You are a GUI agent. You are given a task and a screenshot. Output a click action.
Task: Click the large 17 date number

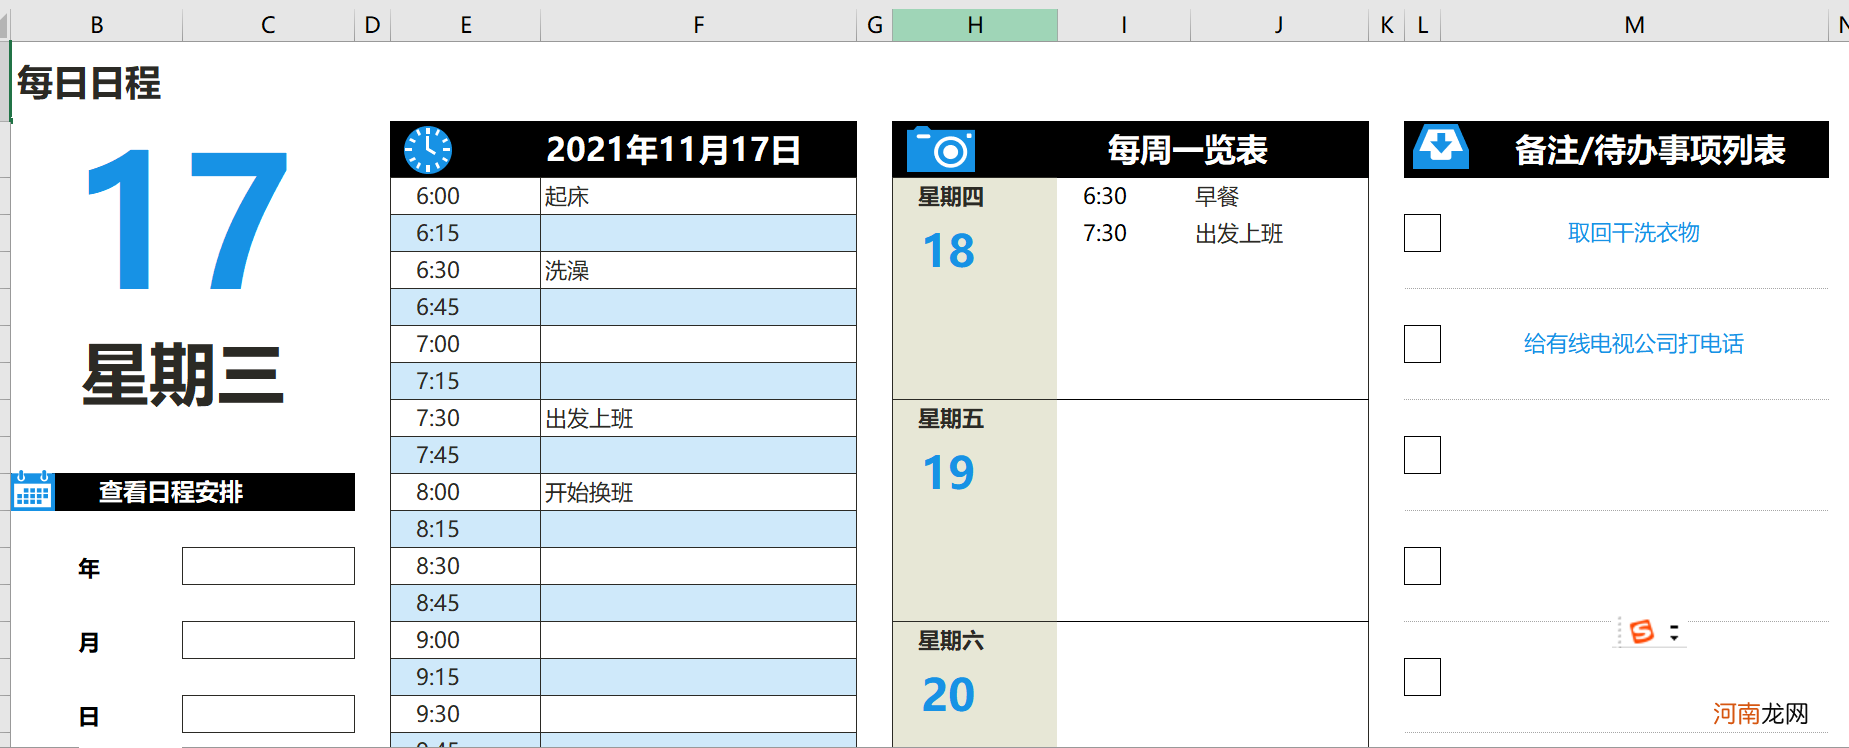[187, 220]
